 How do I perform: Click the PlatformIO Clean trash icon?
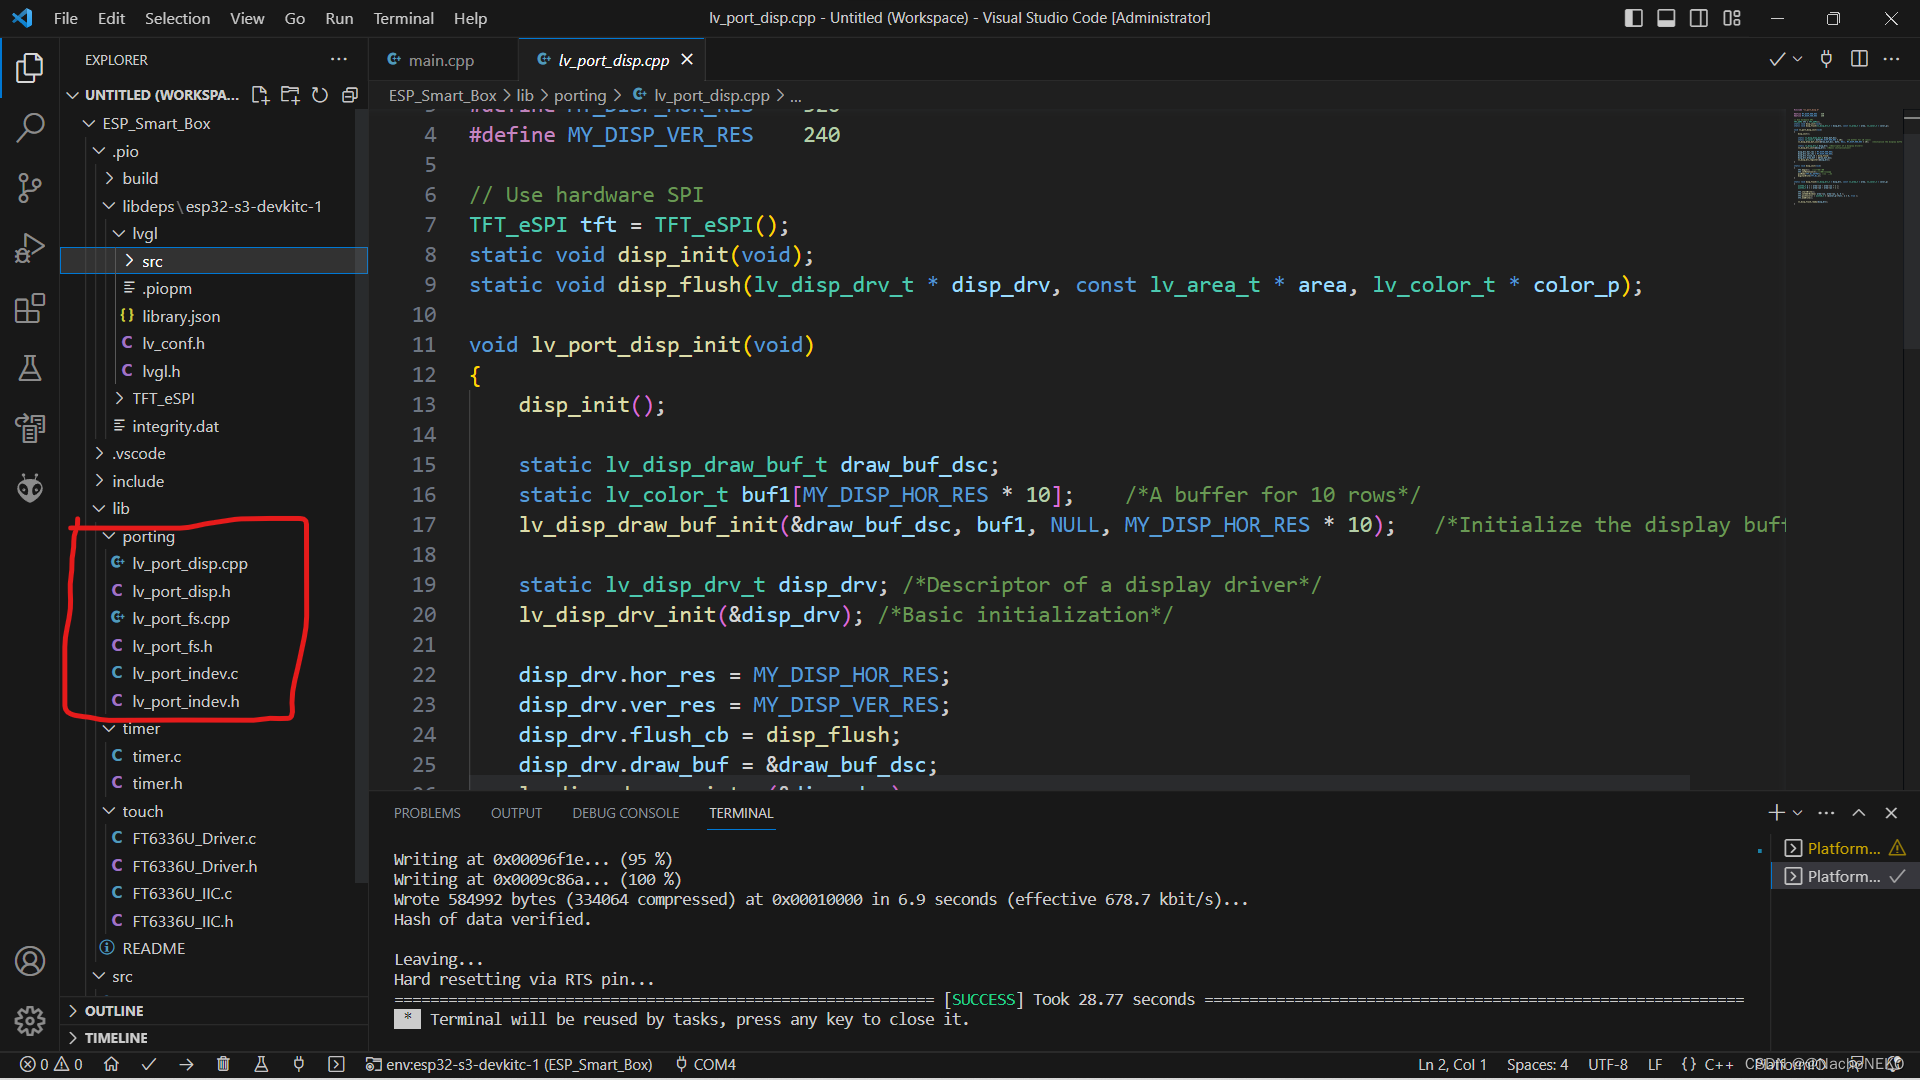coord(223,1064)
